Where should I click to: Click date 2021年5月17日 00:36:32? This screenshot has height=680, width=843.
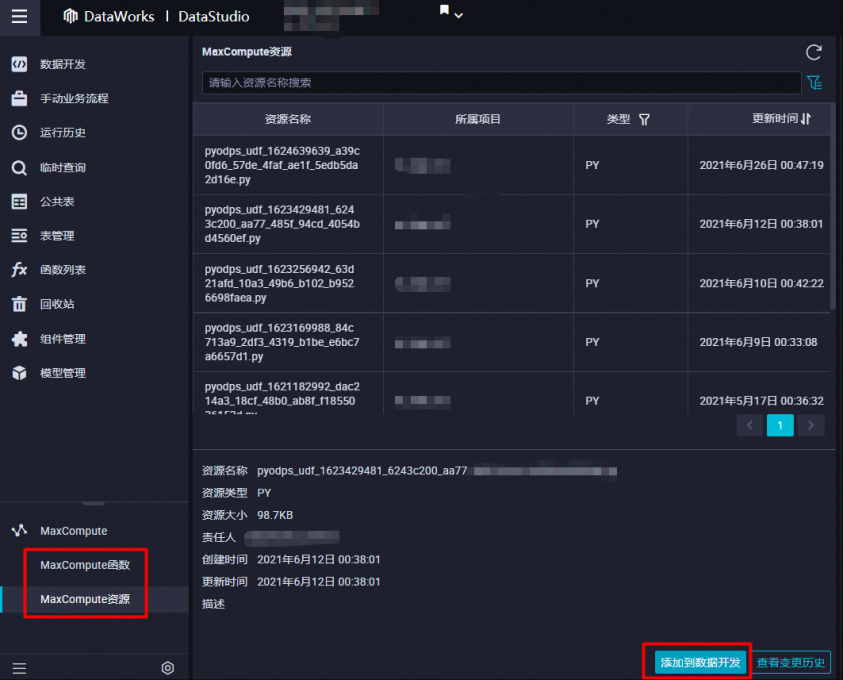761,400
